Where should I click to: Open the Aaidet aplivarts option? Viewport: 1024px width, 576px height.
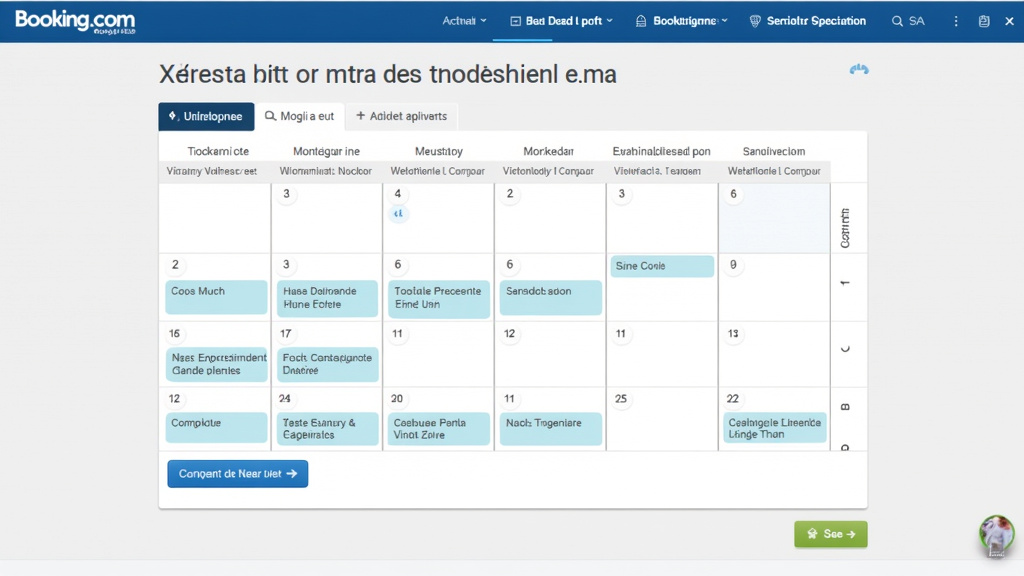[x=403, y=116]
